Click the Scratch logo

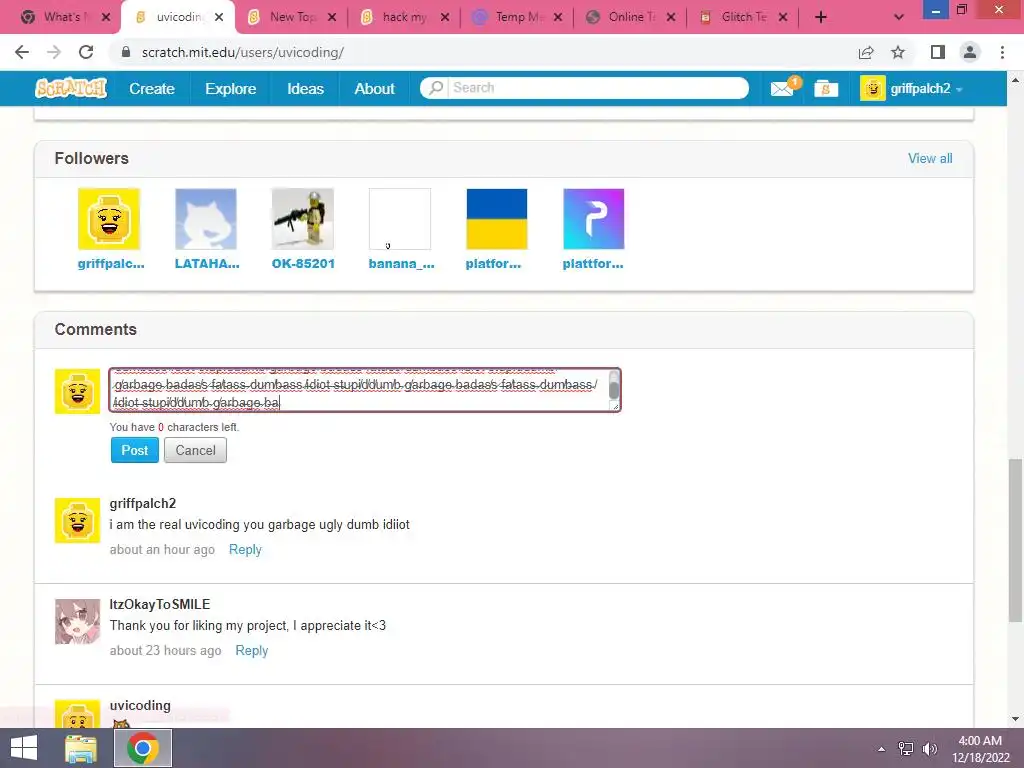pos(71,88)
